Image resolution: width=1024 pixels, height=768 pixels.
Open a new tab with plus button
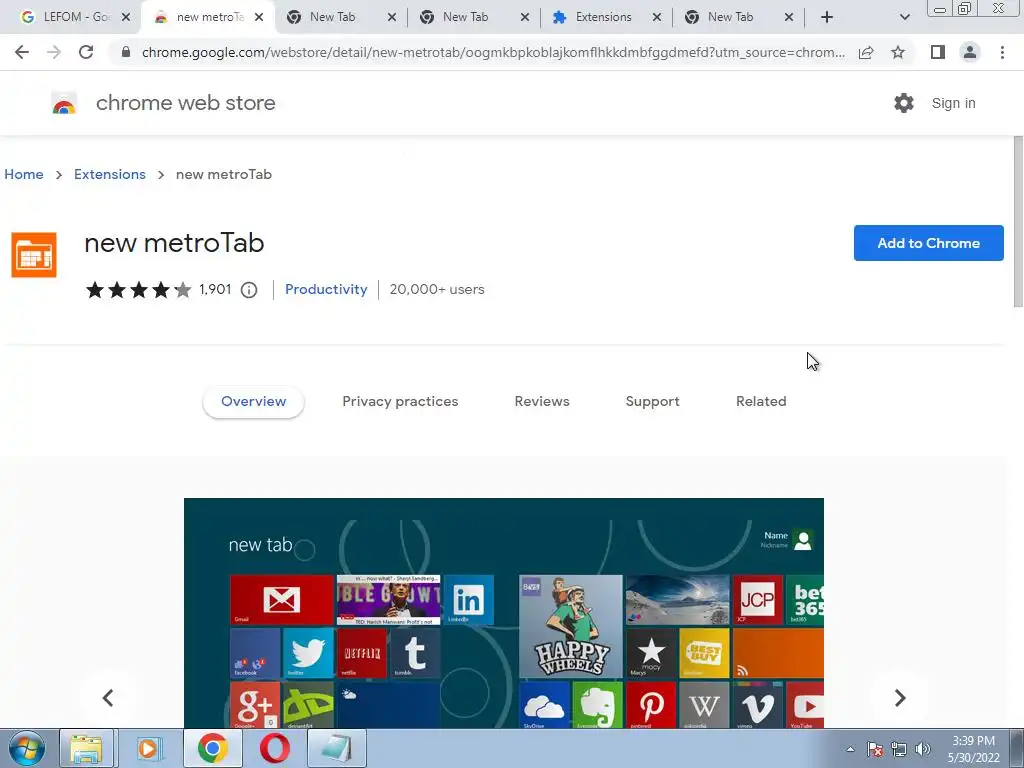tap(827, 17)
